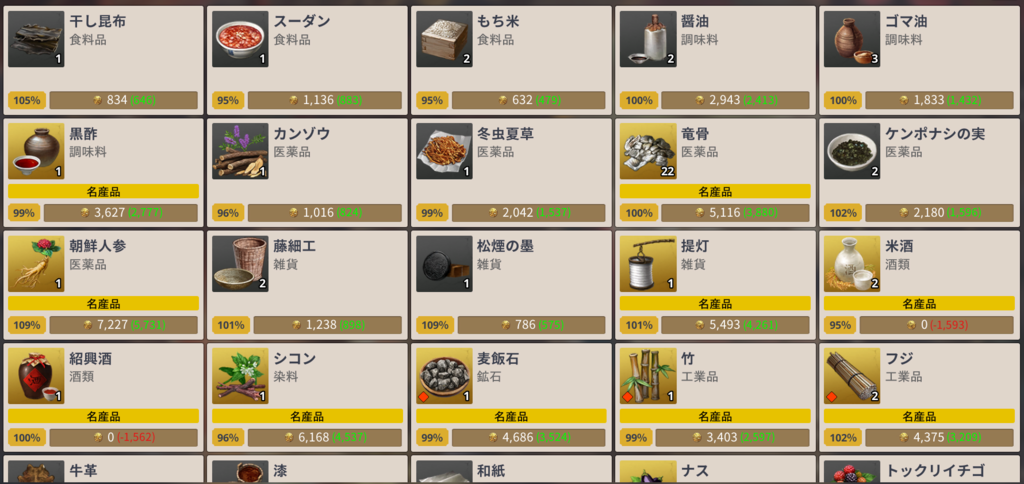Select the スーダン soup bowl icon
Viewport: 1024px width, 484px height.
coord(240,39)
